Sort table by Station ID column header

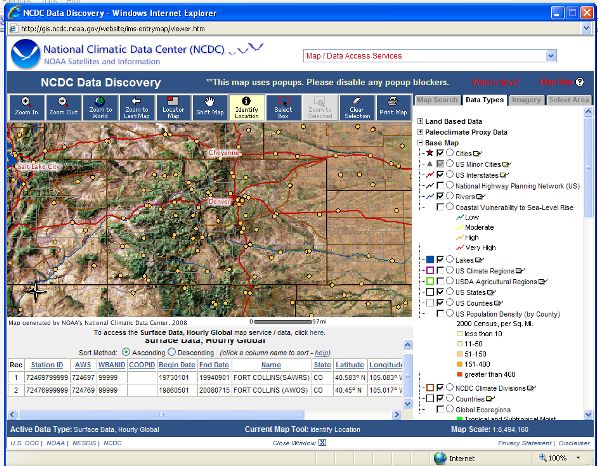point(47,365)
